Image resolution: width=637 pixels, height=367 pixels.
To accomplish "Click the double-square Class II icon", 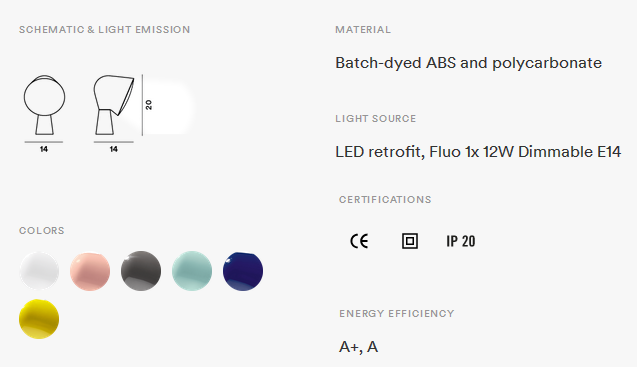I will pyautogui.click(x=410, y=241).
